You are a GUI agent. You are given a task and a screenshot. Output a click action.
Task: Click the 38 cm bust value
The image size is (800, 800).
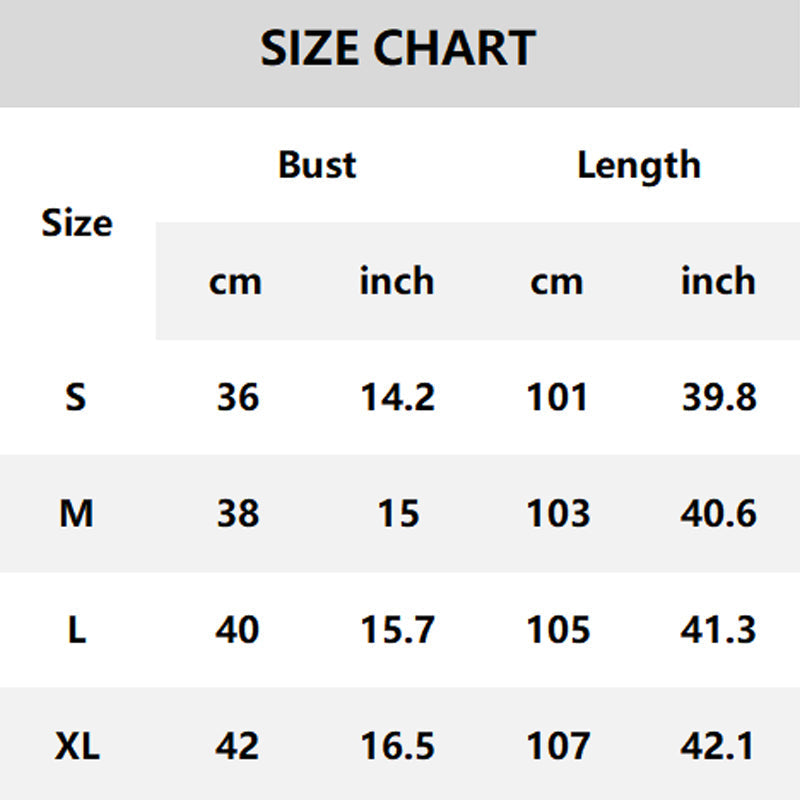click(237, 514)
